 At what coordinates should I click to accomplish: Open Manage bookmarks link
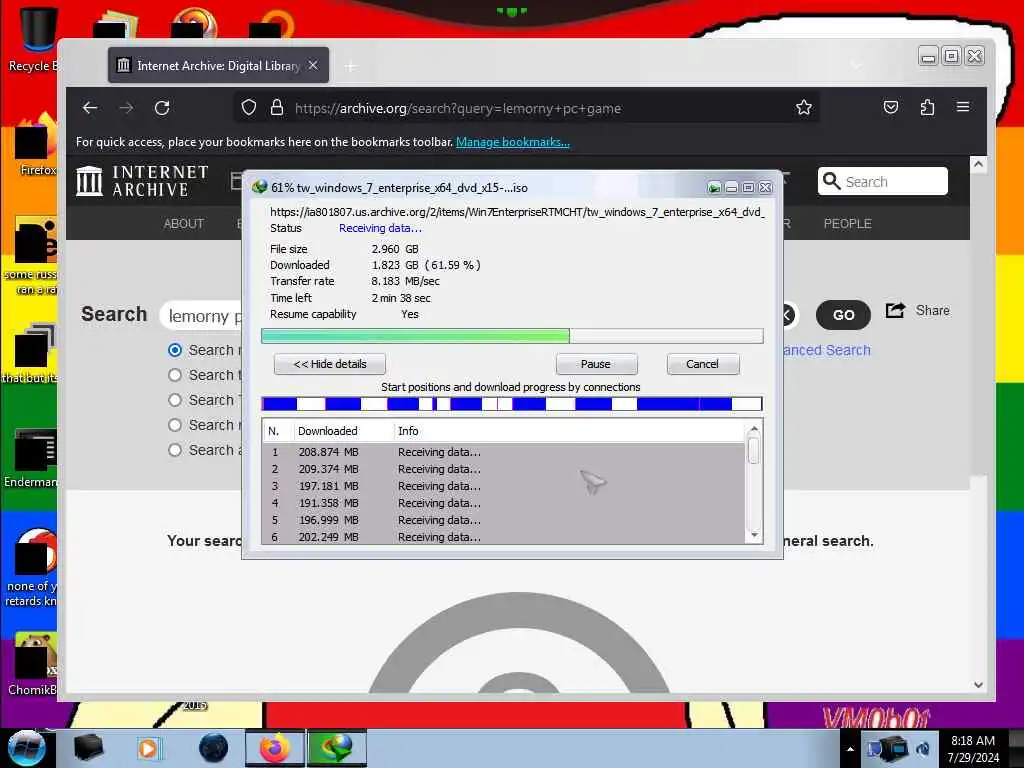tap(513, 142)
